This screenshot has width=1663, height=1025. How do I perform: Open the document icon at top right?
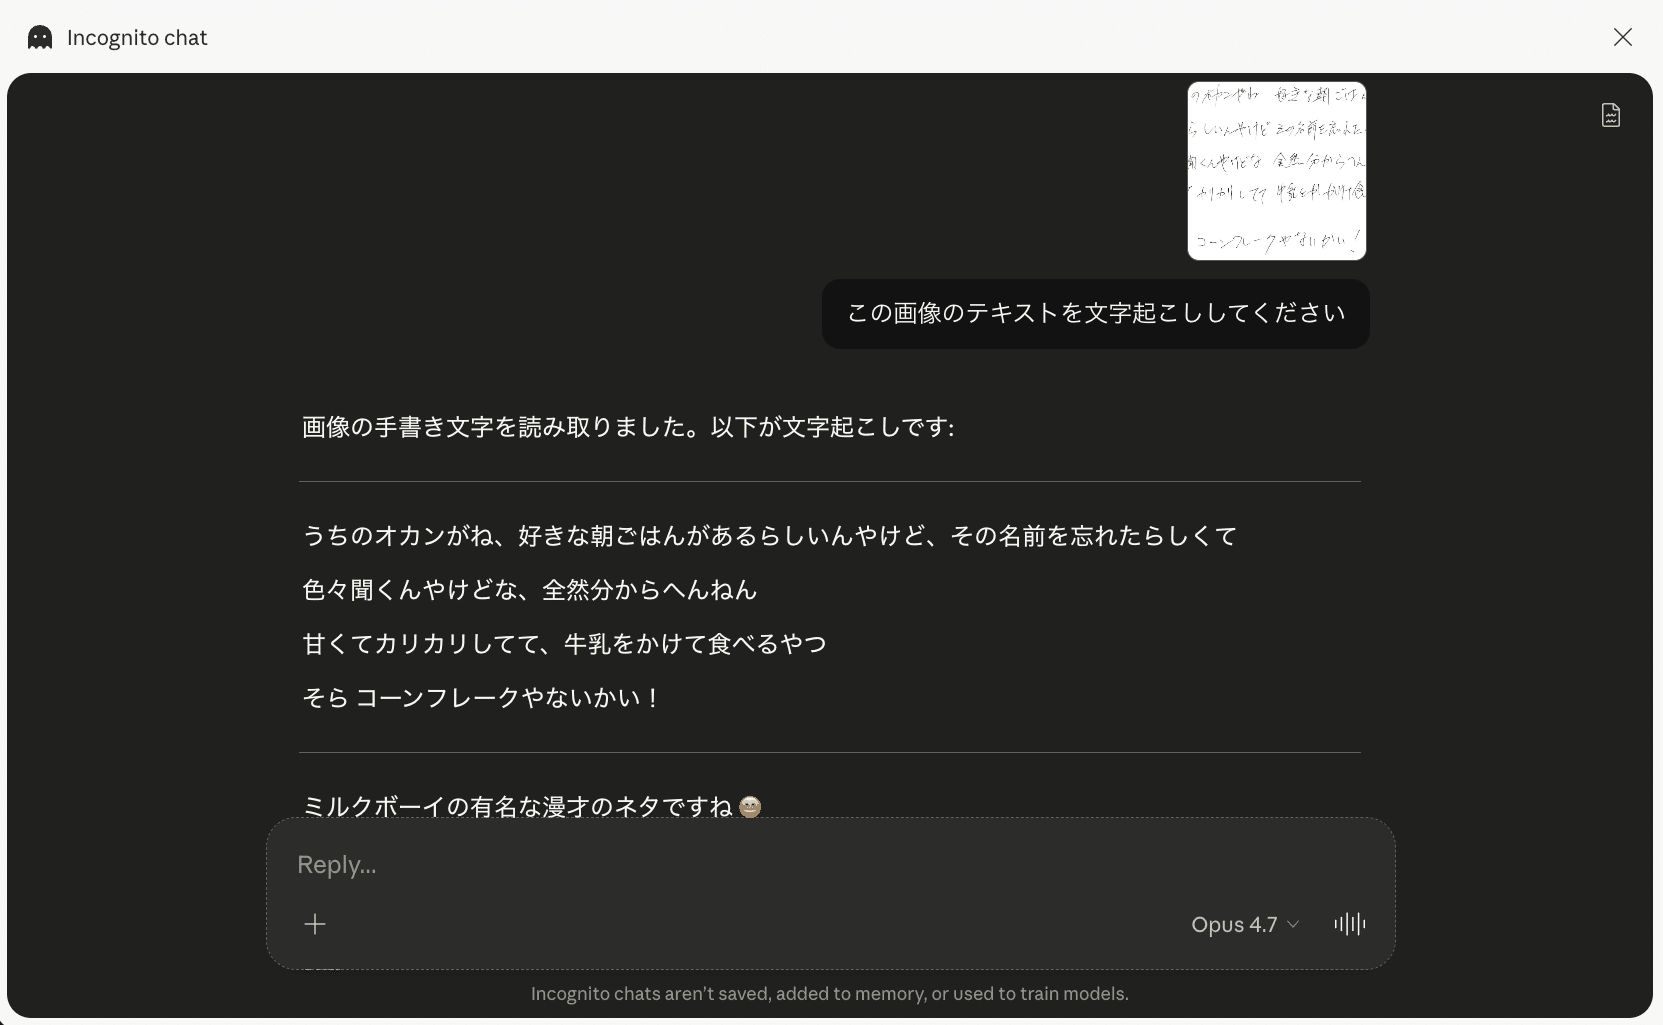pos(1610,115)
